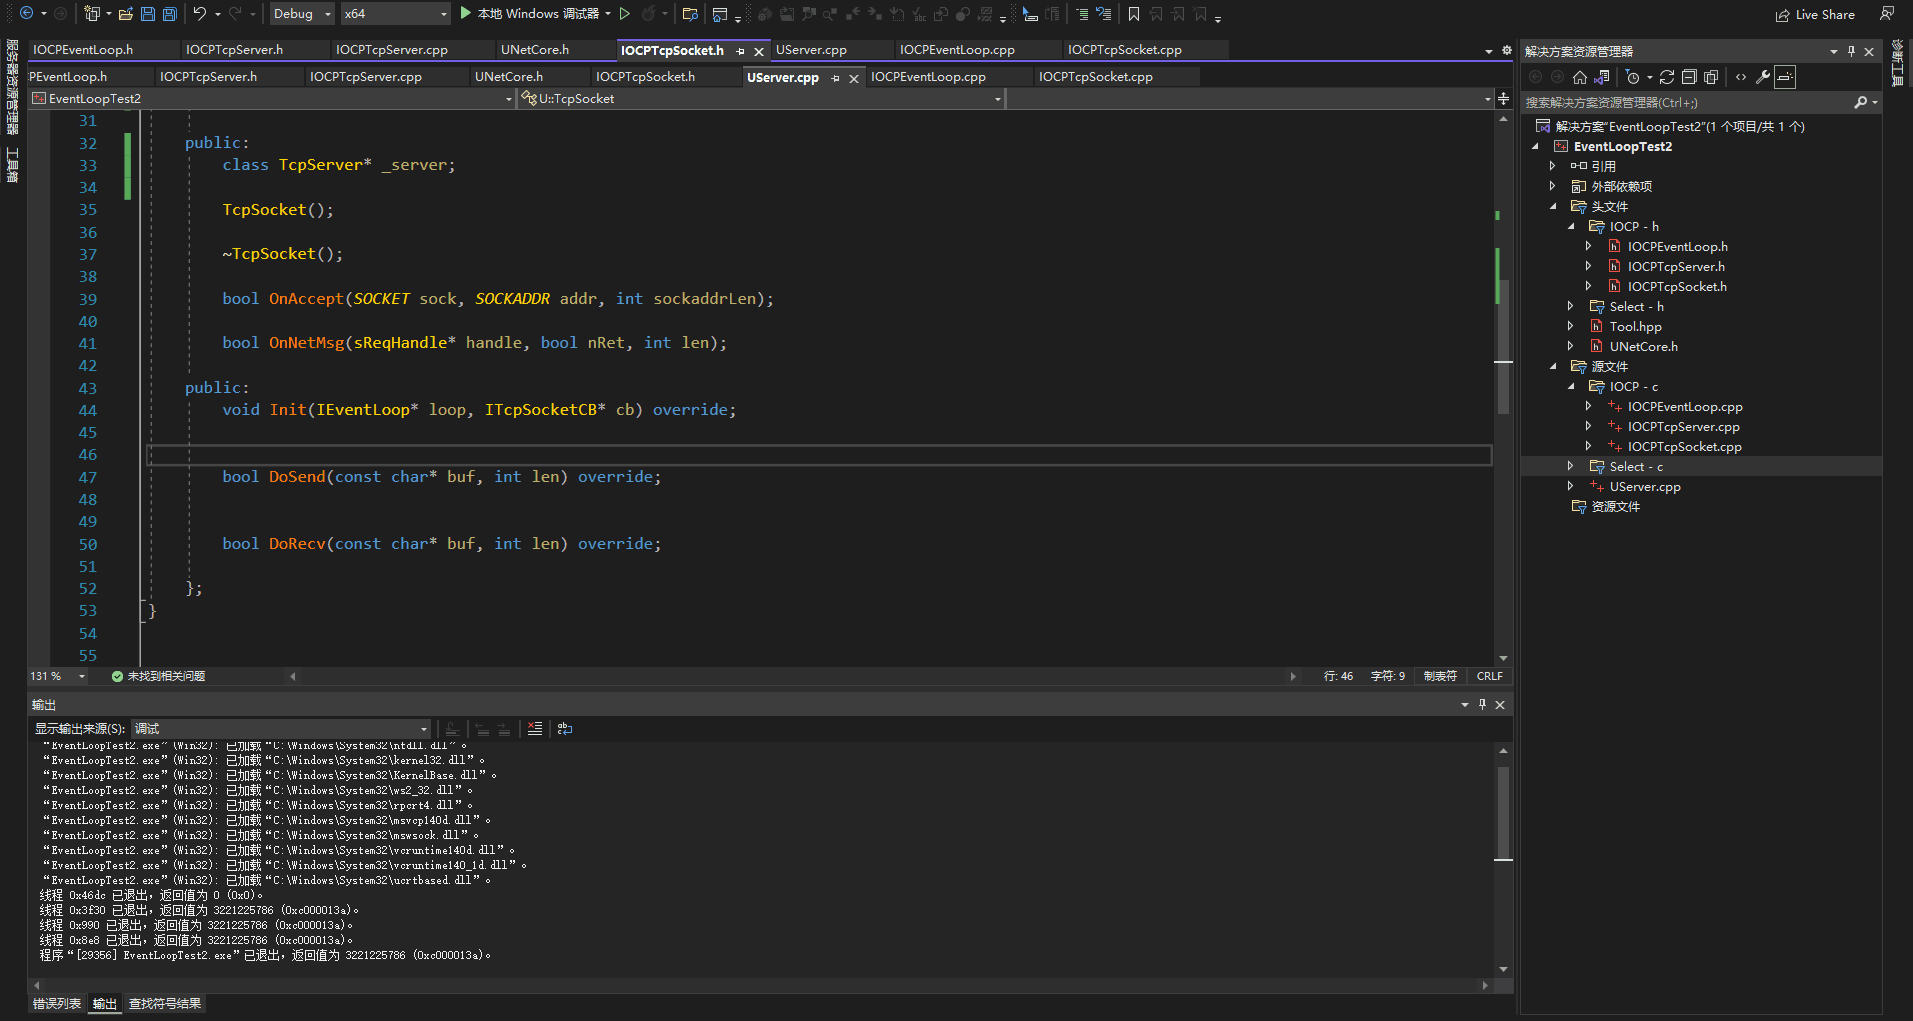Click the Save All icon in toolbar
1913x1021 pixels.
tap(169, 14)
